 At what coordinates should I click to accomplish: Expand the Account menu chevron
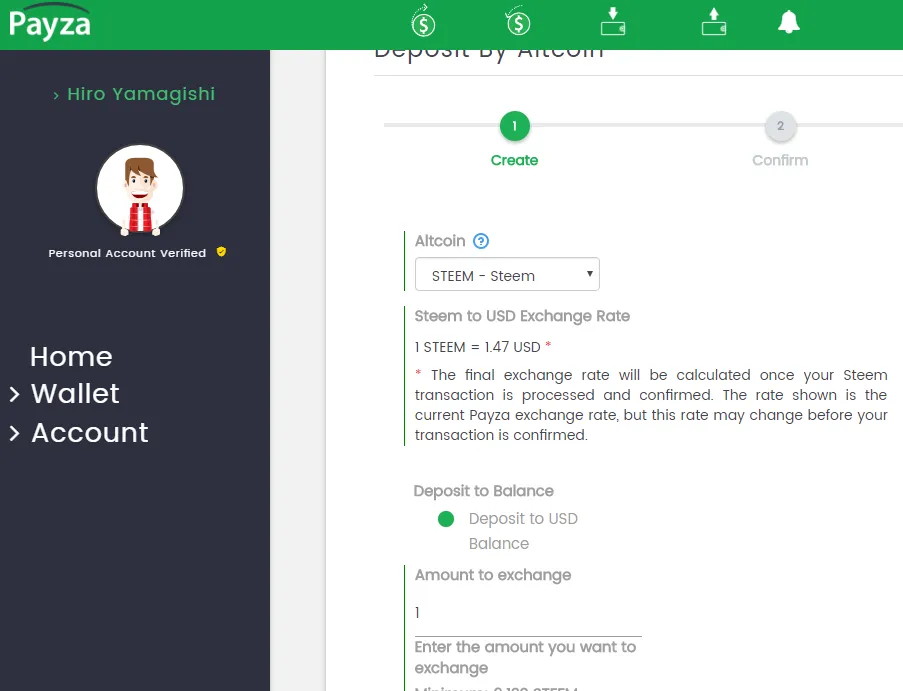coord(14,433)
